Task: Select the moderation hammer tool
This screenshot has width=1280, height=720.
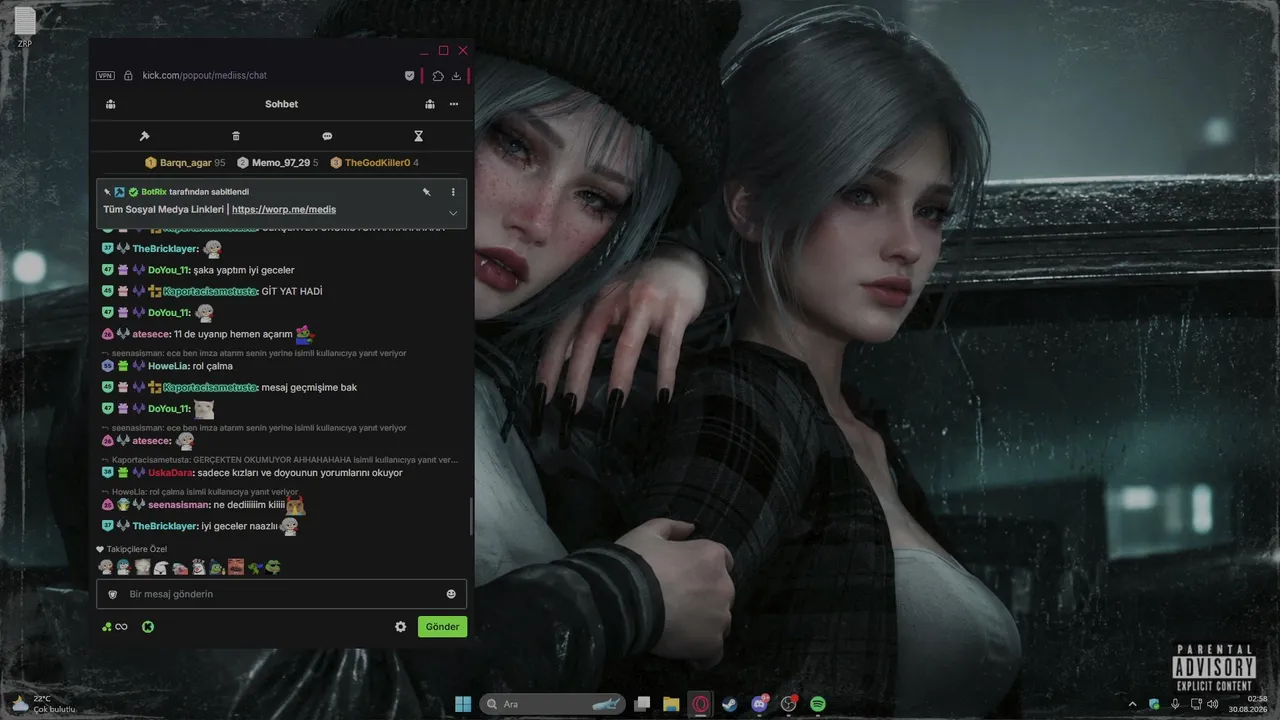Action: click(x=144, y=136)
